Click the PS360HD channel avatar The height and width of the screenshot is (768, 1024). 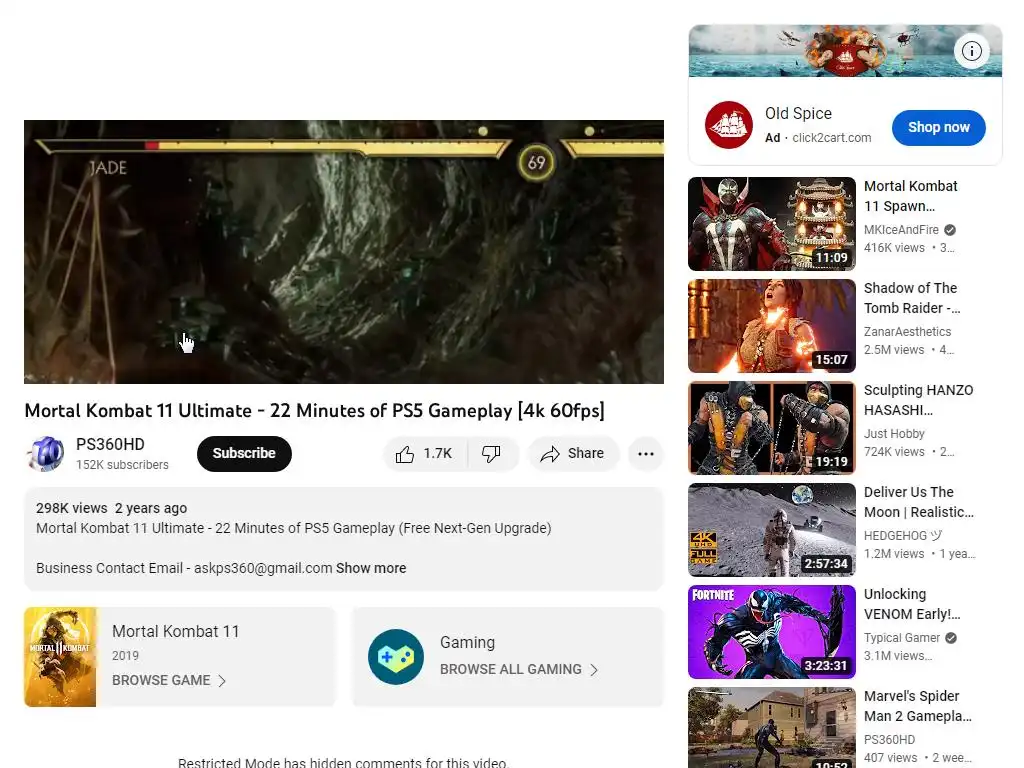pyautogui.click(x=46, y=454)
